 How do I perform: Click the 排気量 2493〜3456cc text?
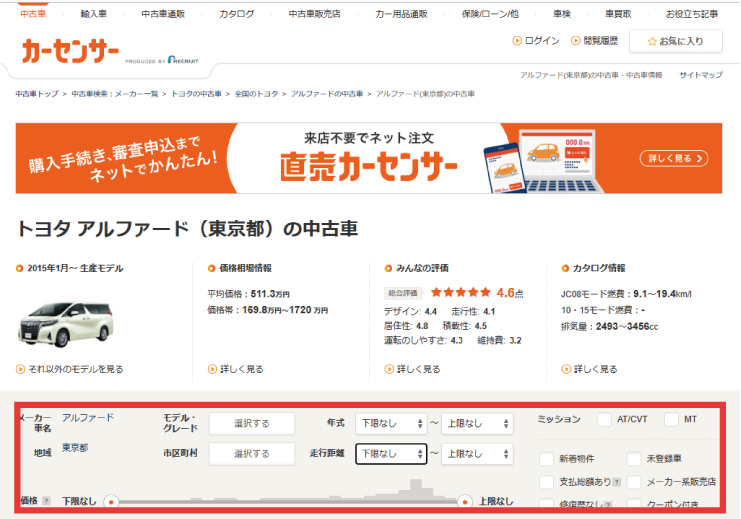(609, 327)
